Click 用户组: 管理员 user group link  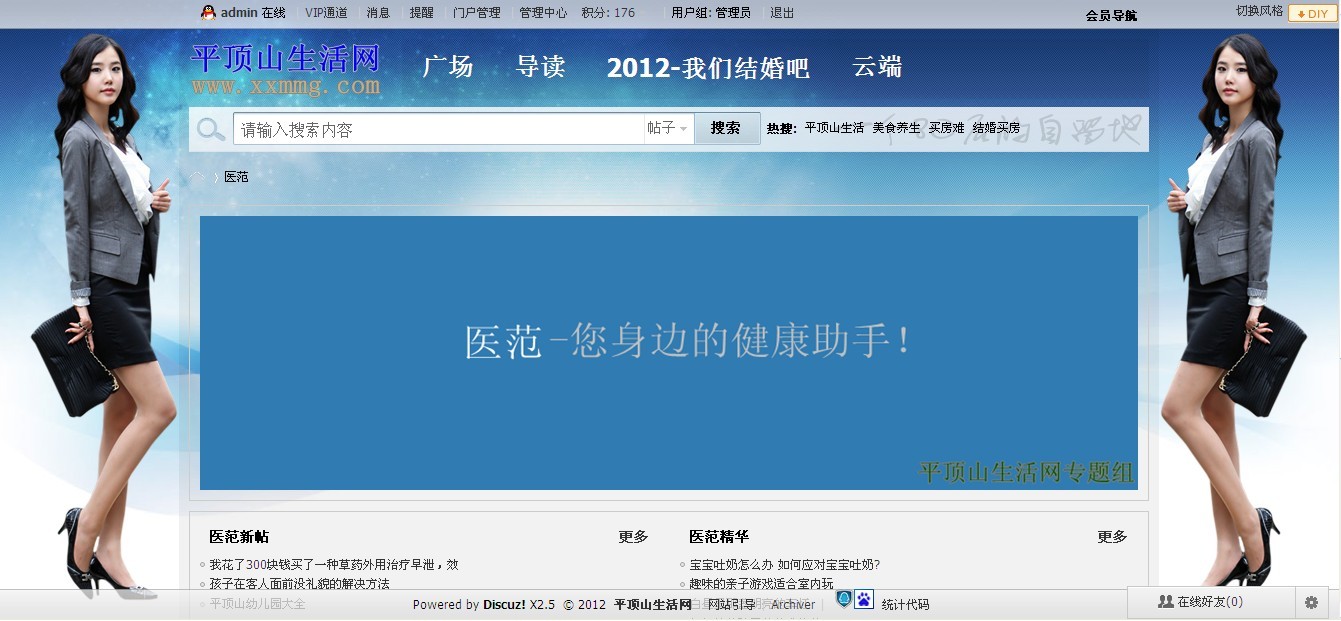[x=711, y=13]
